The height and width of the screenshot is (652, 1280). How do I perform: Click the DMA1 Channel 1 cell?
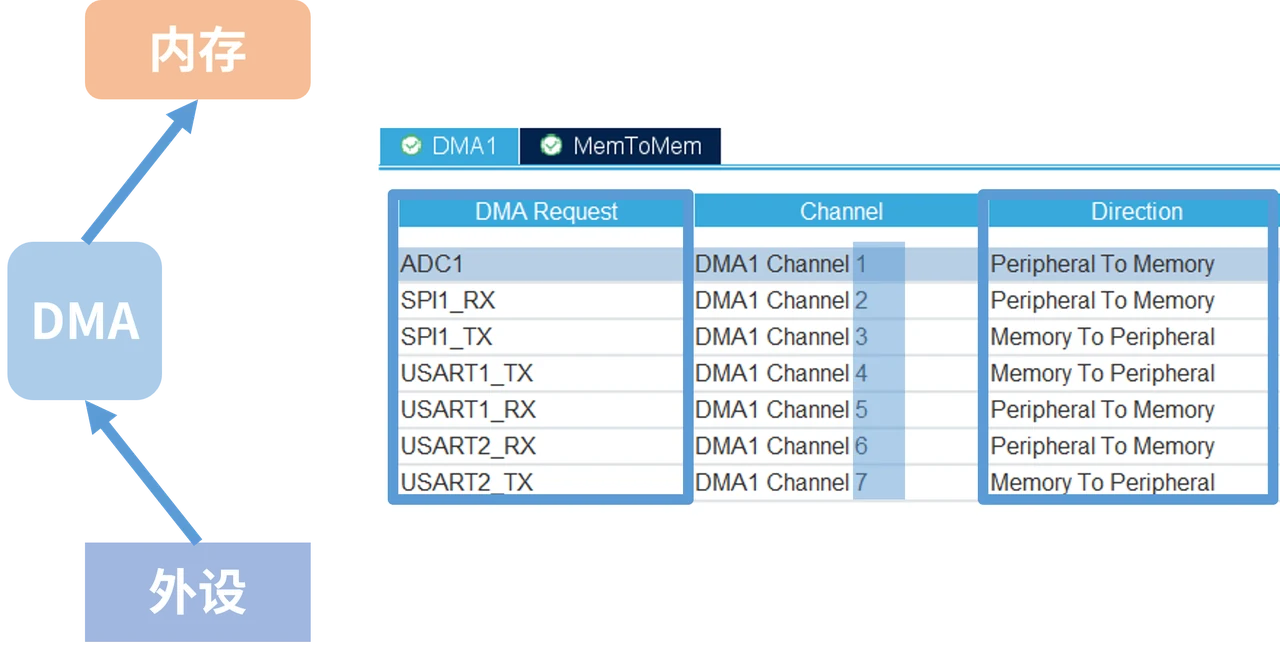[836, 264]
